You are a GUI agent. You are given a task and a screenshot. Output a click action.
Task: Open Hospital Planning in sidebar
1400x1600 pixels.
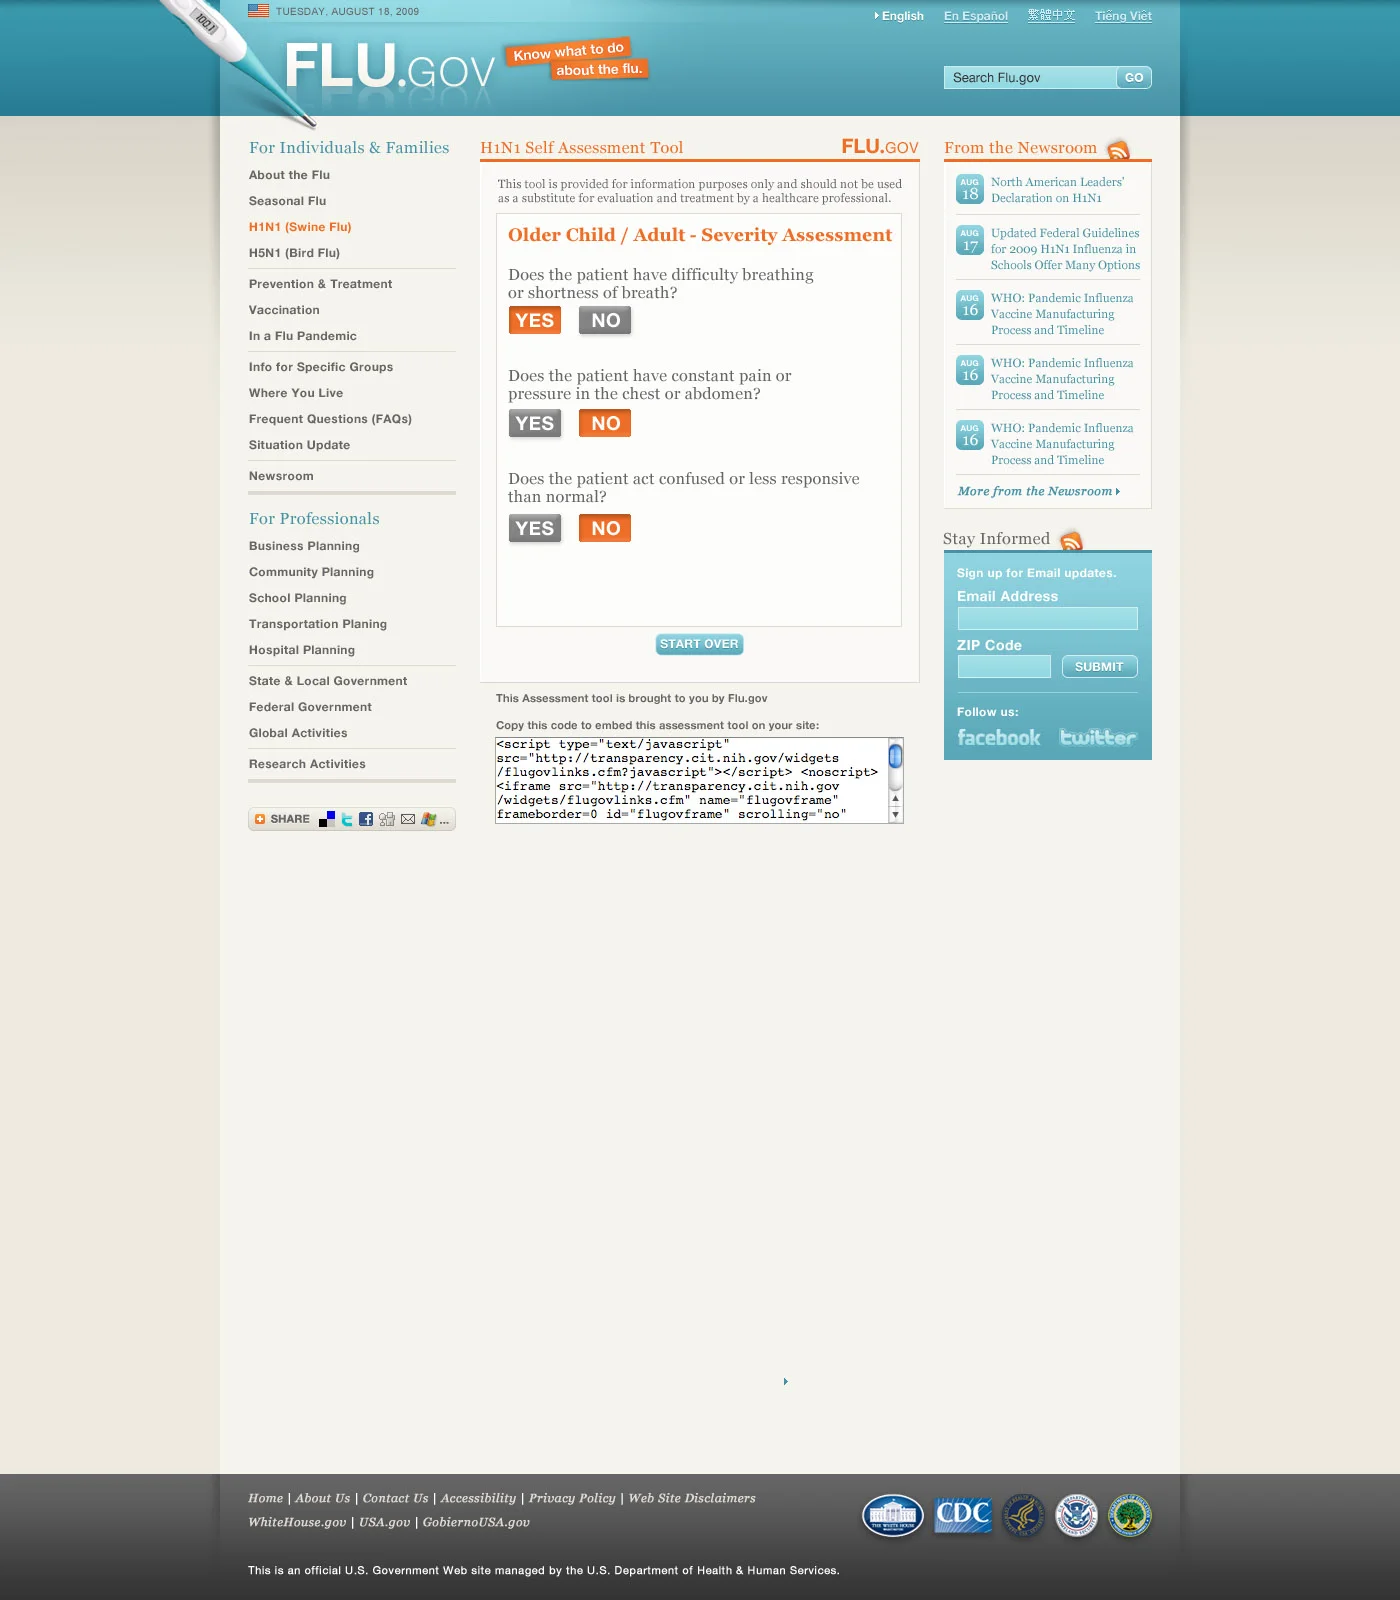pyautogui.click(x=302, y=650)
